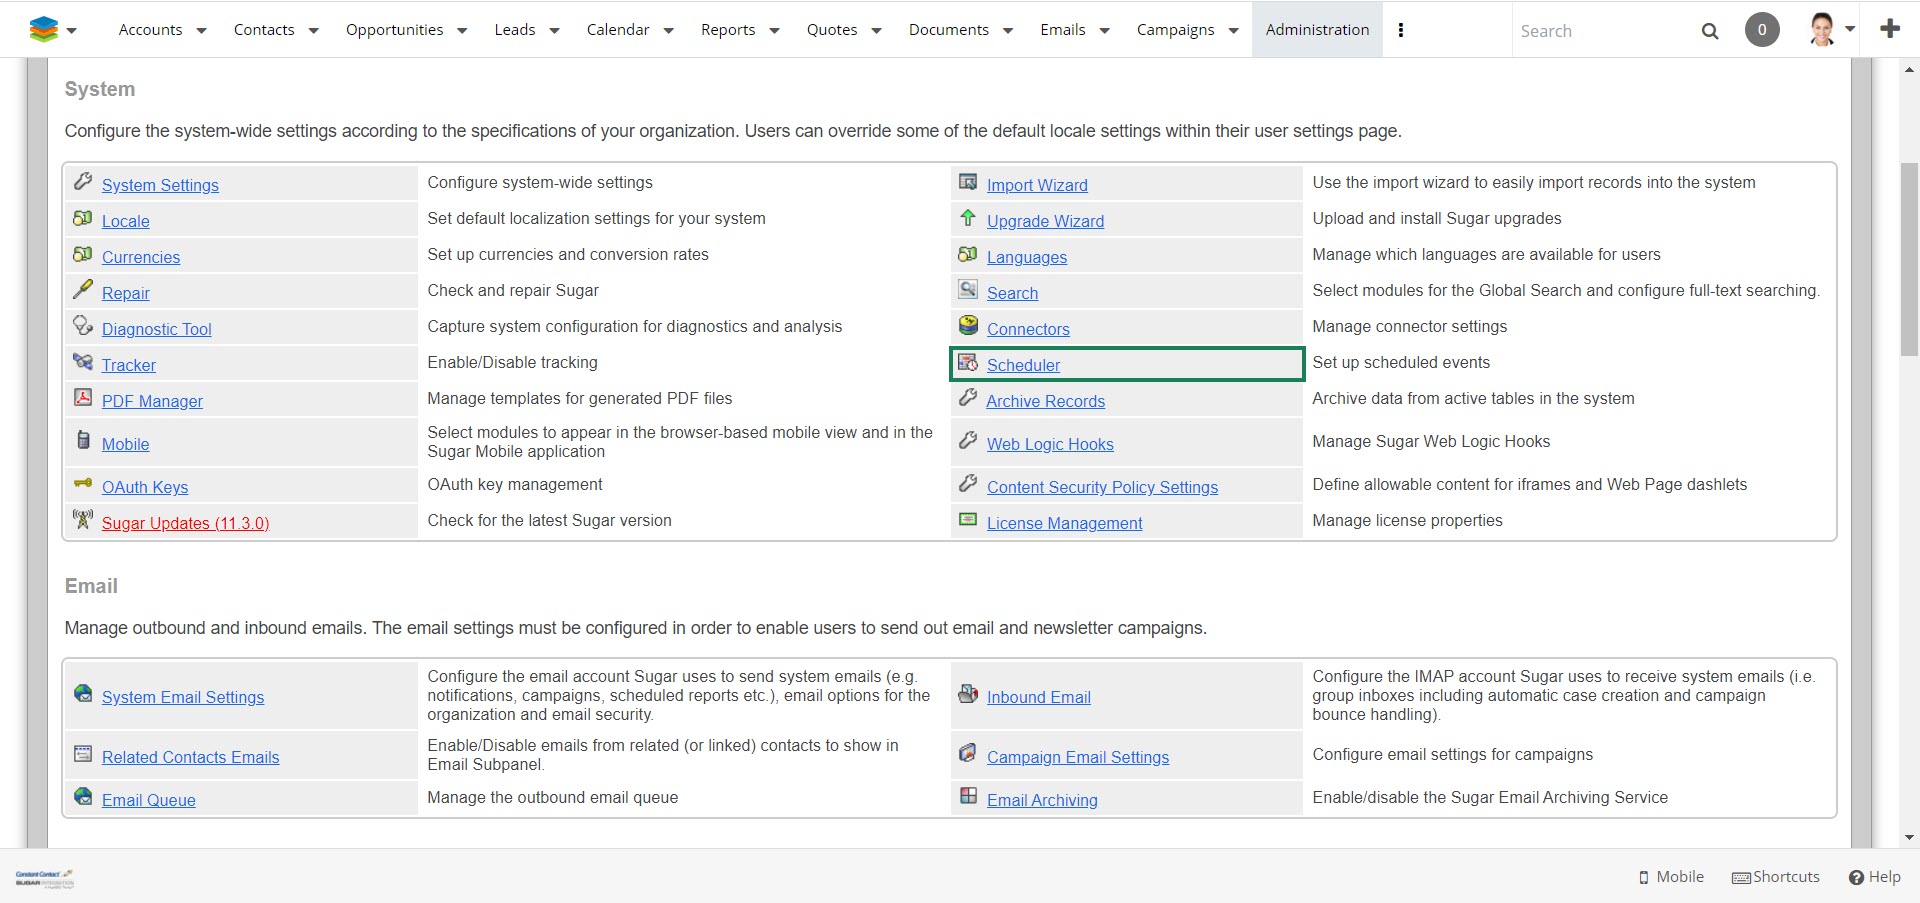1920x903 pixels.
Task: Click the SugarCRM cube logo icon
Action: click(43, 30)
